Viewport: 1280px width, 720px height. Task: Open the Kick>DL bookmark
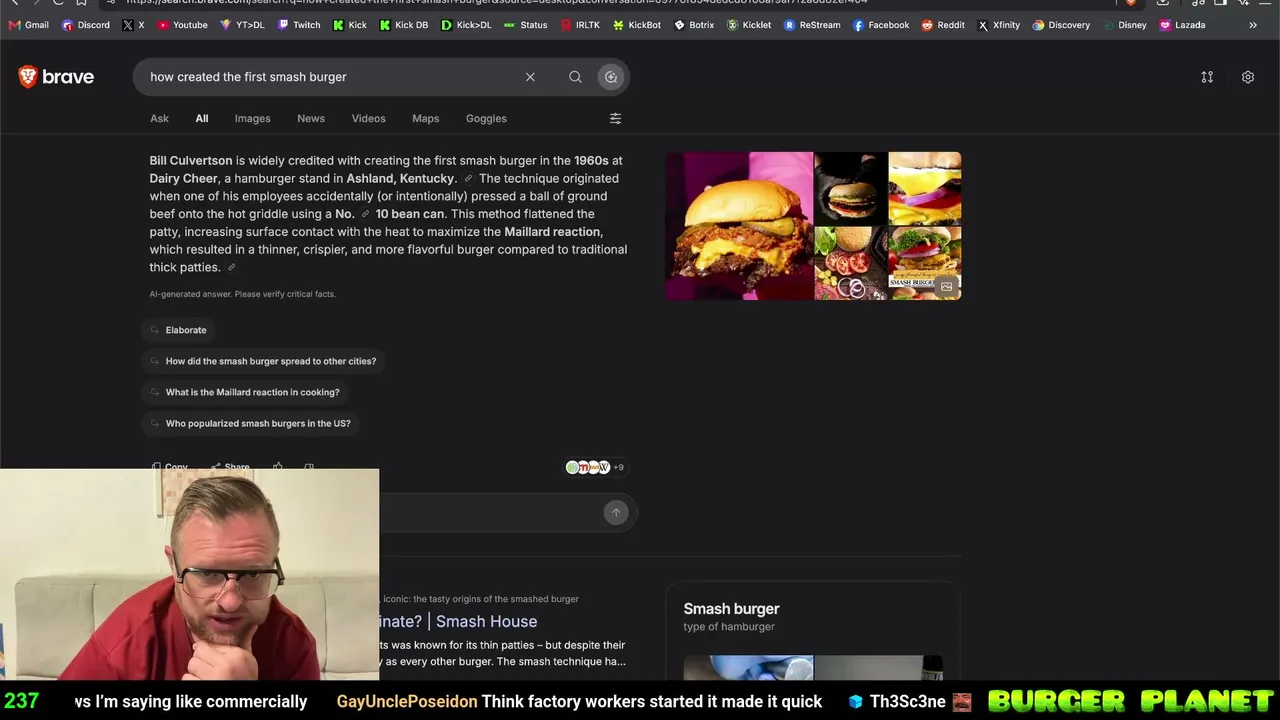pos(466,25)
